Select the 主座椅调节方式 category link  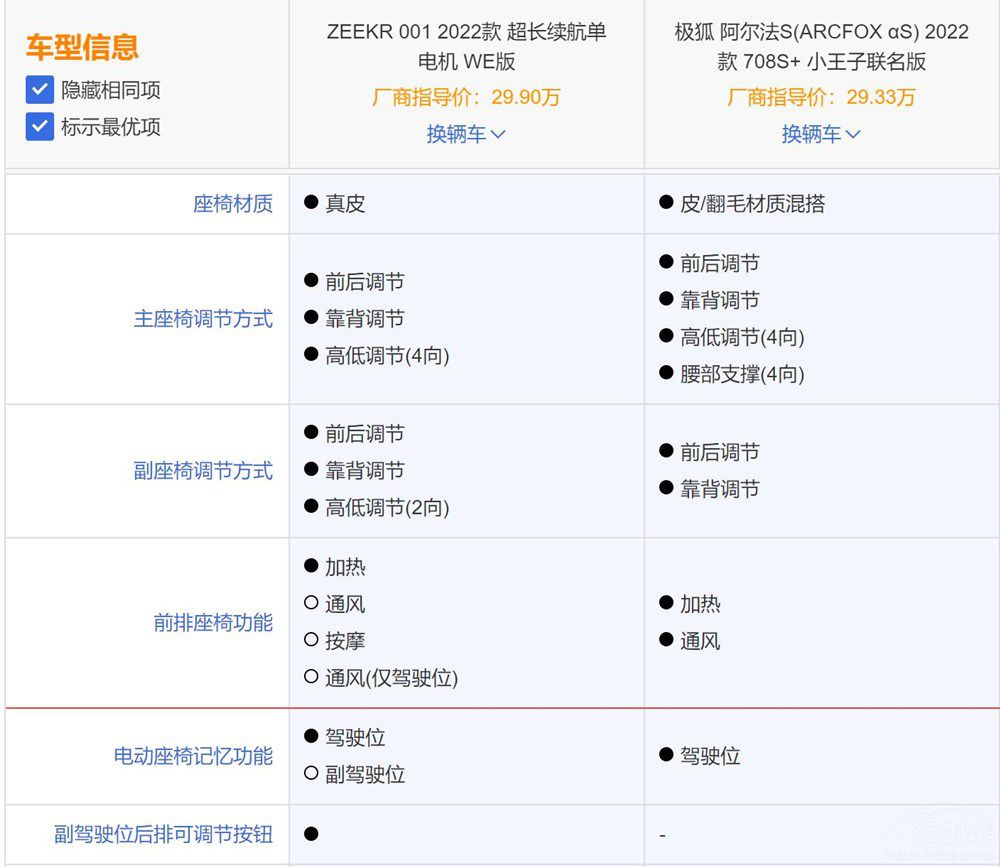click(201, 318)
